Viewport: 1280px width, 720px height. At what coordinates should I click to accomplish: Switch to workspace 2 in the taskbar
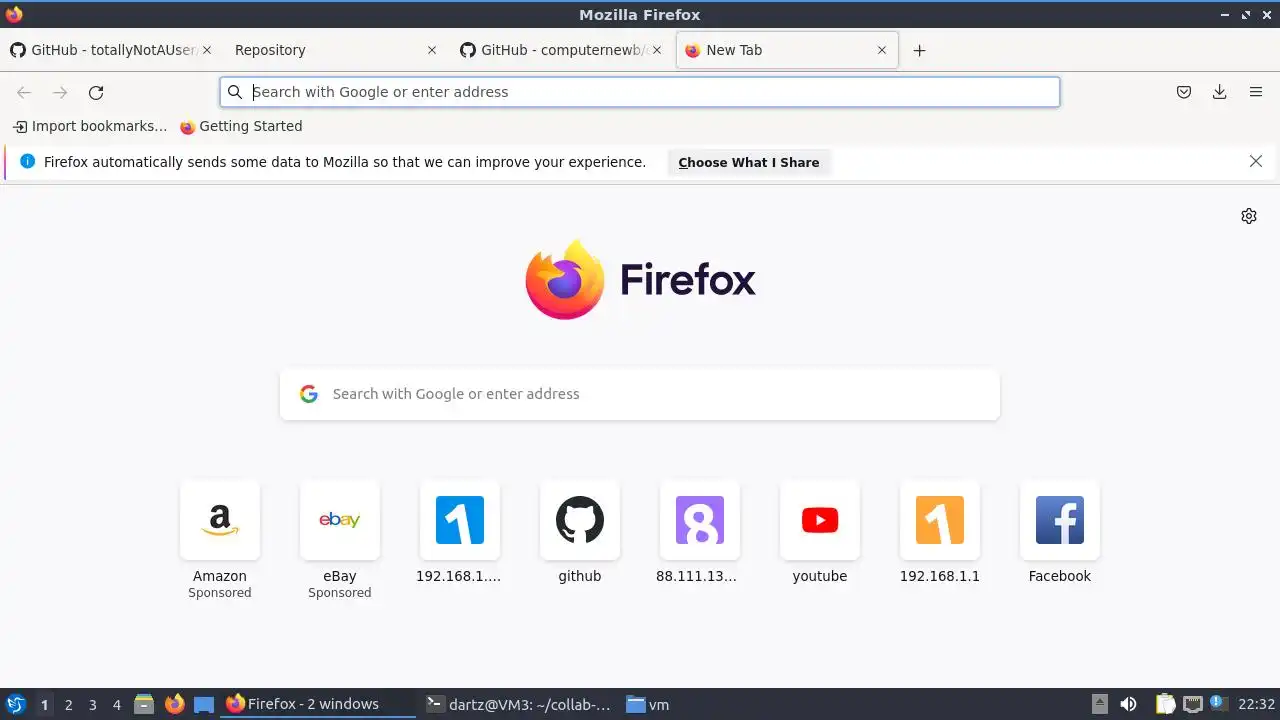[x=69, y=705]
